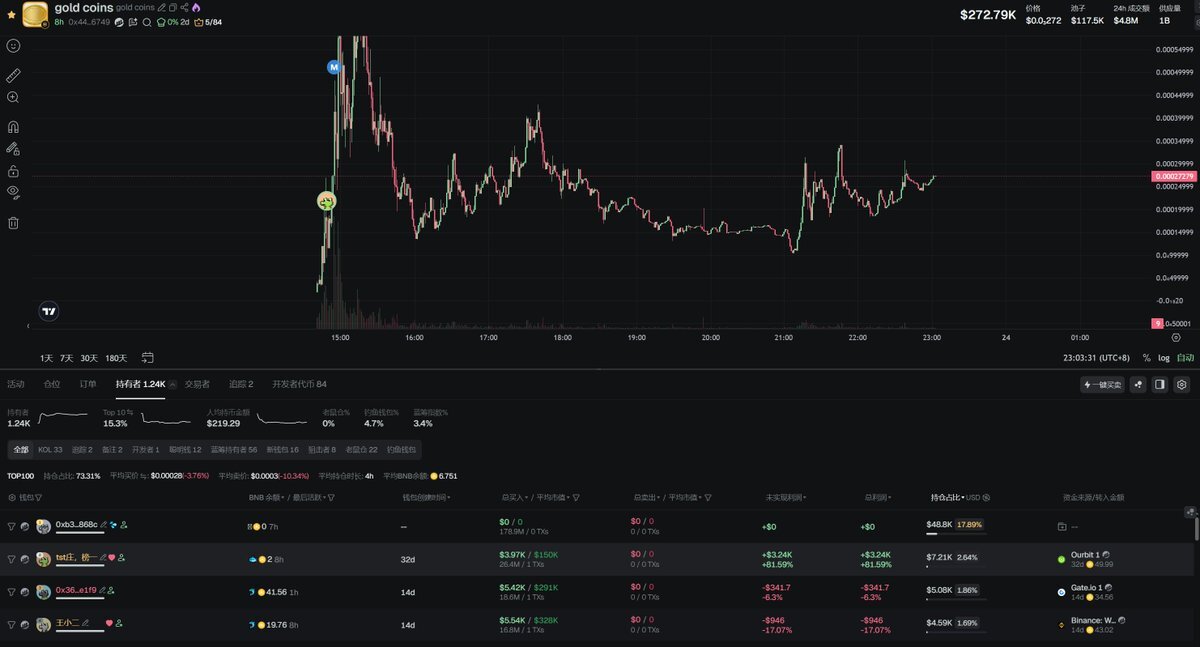Click the blue M marker on chart
1200x647 pixels.
coord(335,66)
